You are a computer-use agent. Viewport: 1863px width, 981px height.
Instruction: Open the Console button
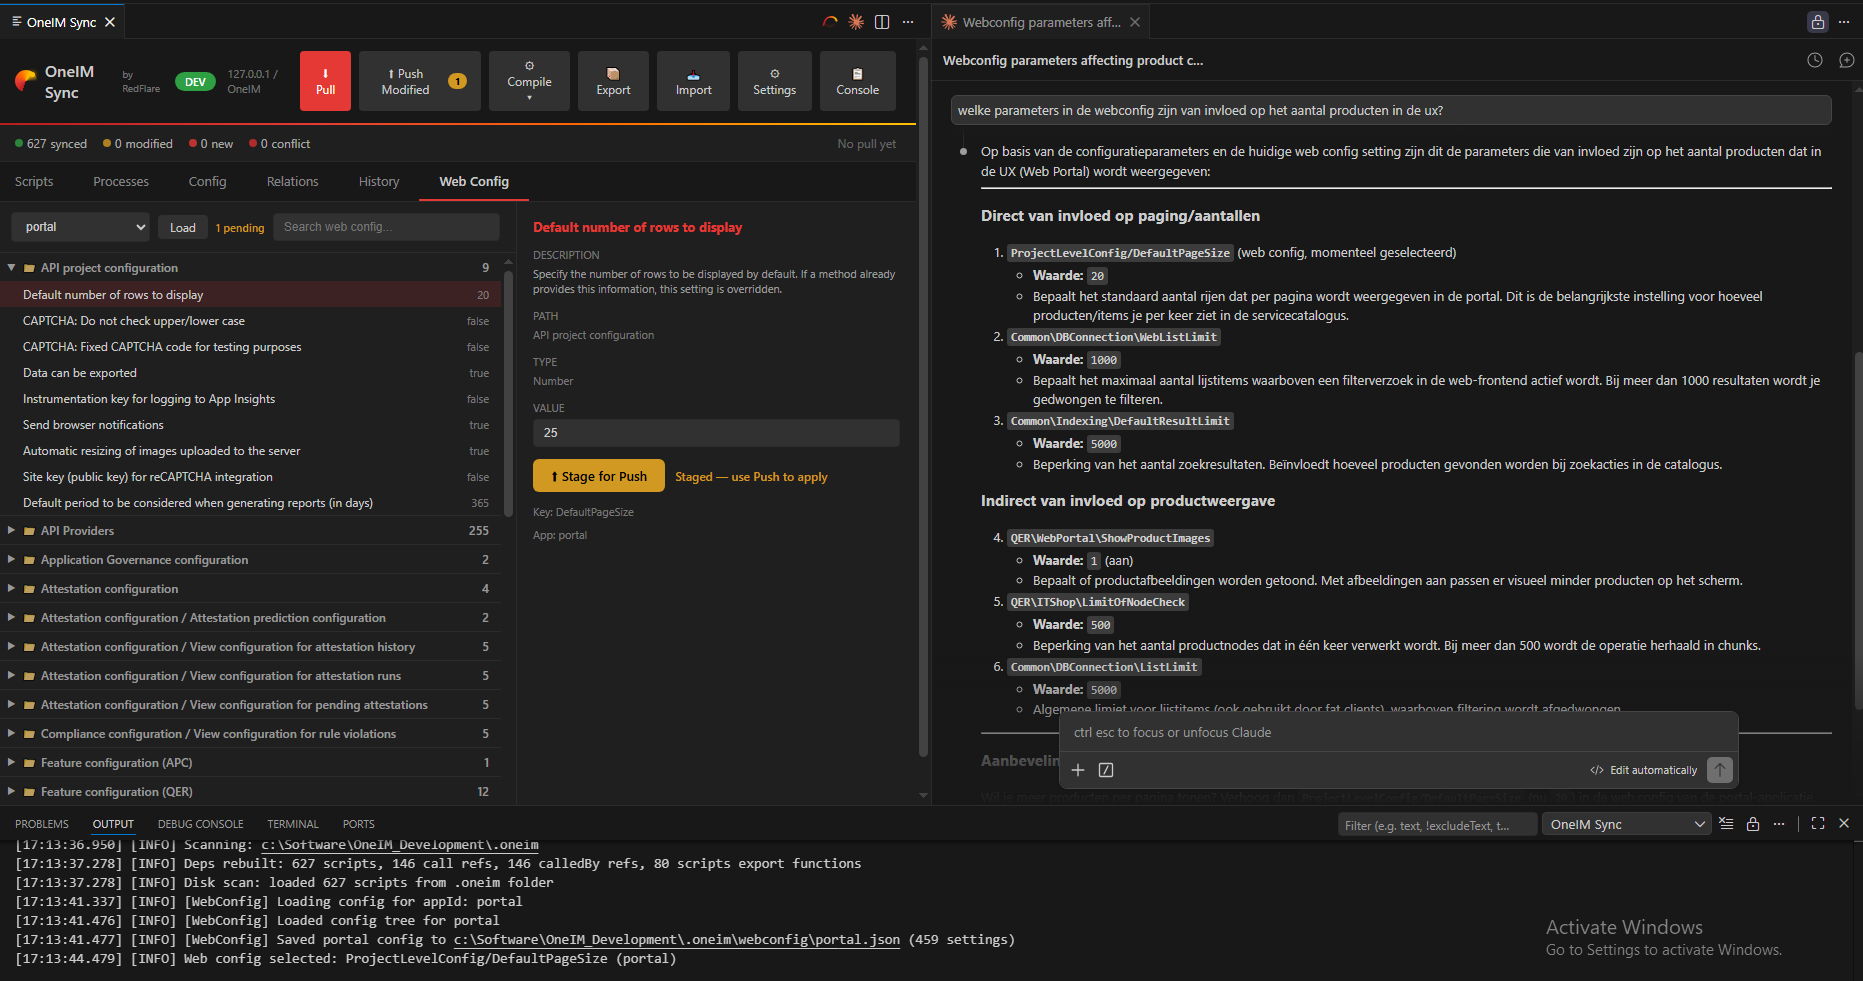(x=857, y=81)
